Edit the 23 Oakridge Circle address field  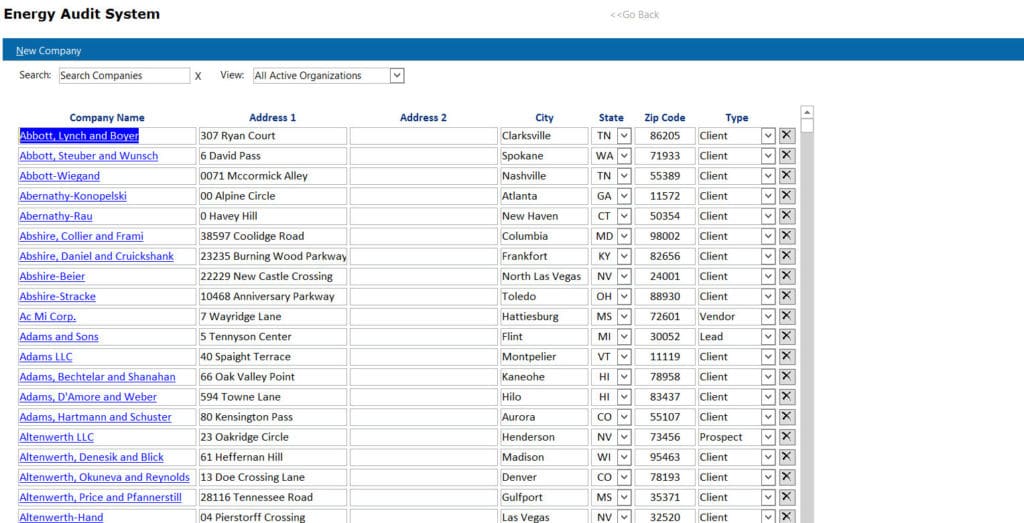click(273, 437)
